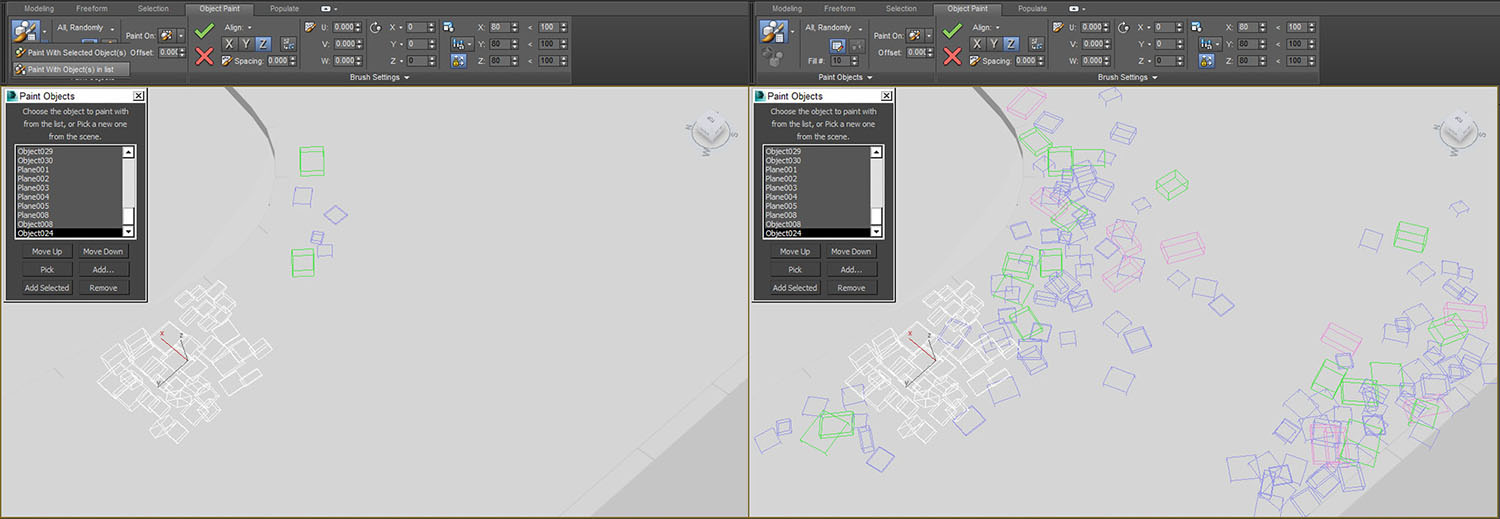
Task: Toggle the X axis button in left ribbon
Action: pyautogui.click(x=229, y=44)
